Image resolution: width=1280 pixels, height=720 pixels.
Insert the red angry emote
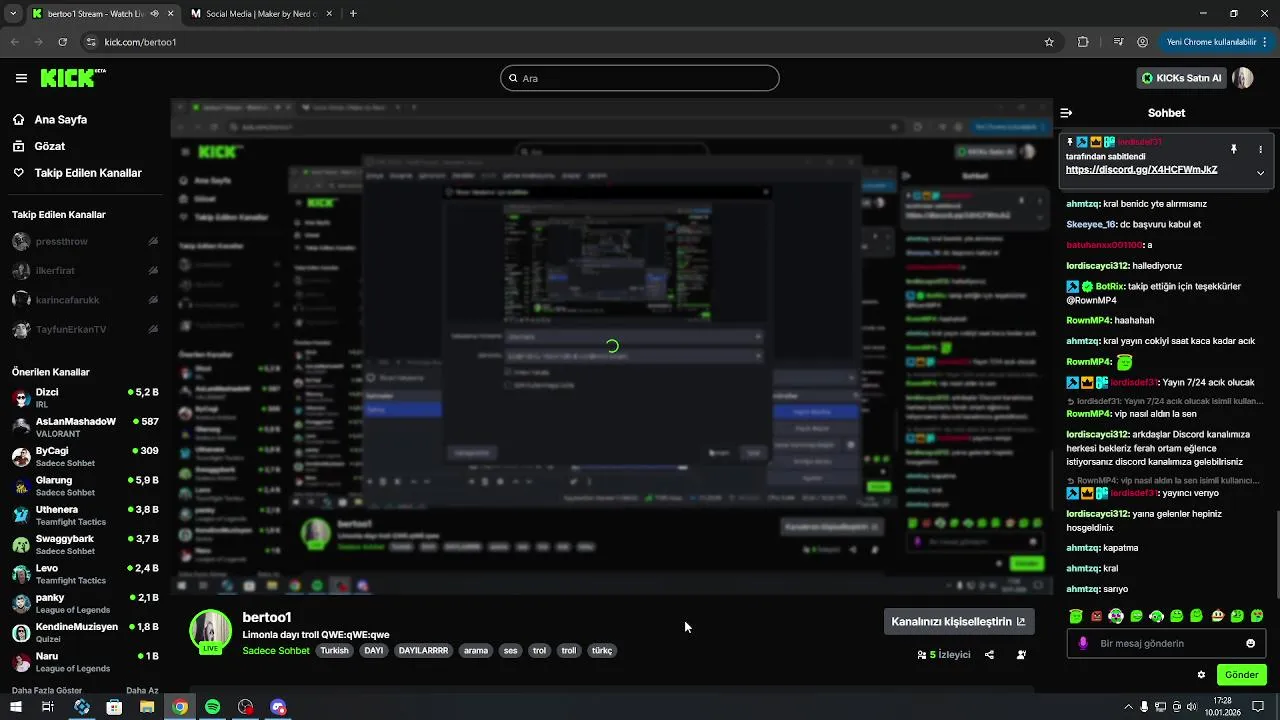tap(1096, 616)
